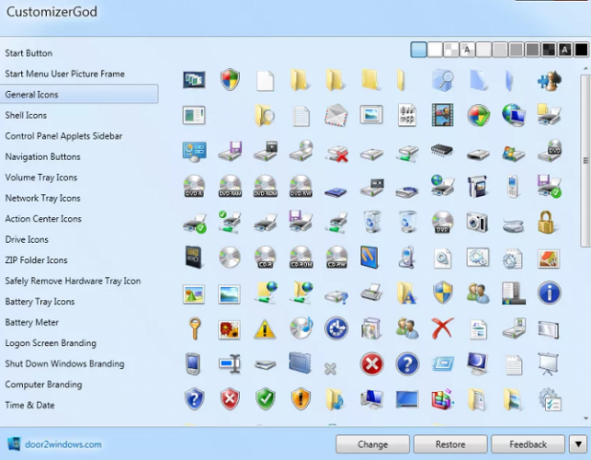Pick the black swatch with letter A
The image size is (591, 460).
[x=565, y=50]
